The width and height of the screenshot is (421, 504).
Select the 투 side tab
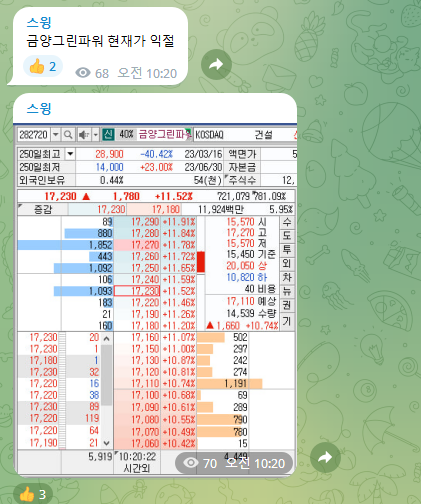287,250
